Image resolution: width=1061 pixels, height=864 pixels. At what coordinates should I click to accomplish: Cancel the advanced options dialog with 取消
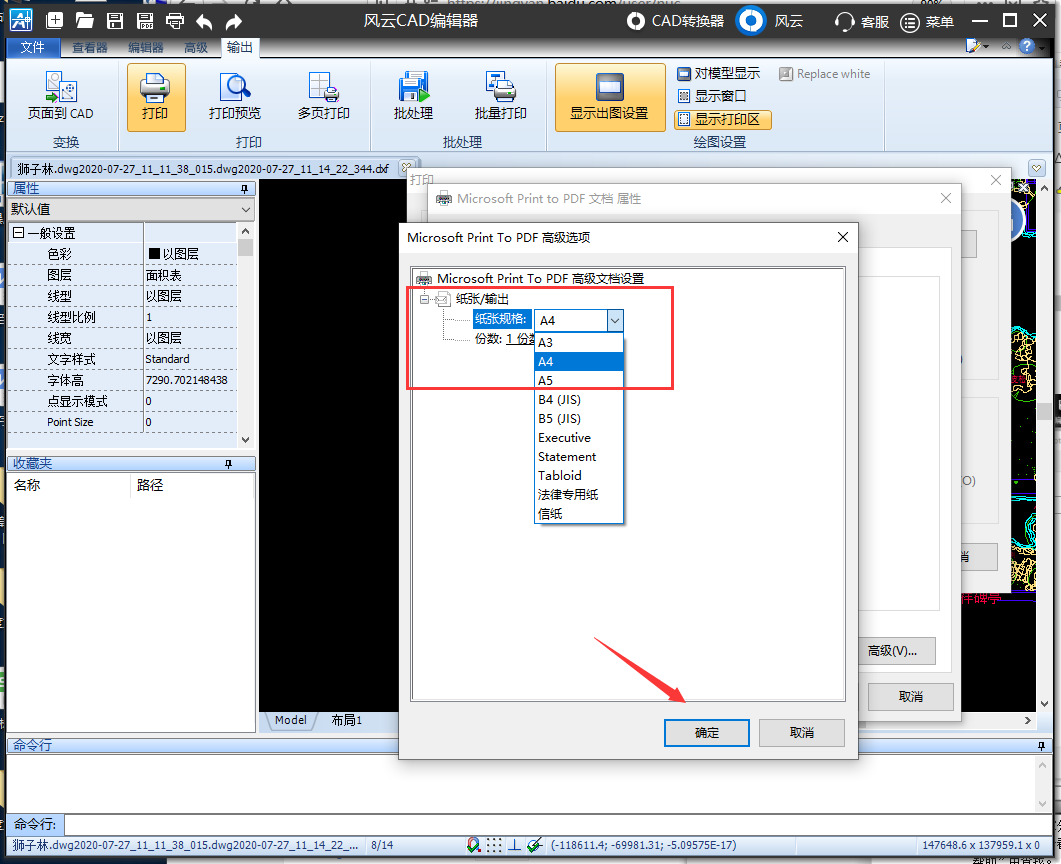(x=801, y=733)
